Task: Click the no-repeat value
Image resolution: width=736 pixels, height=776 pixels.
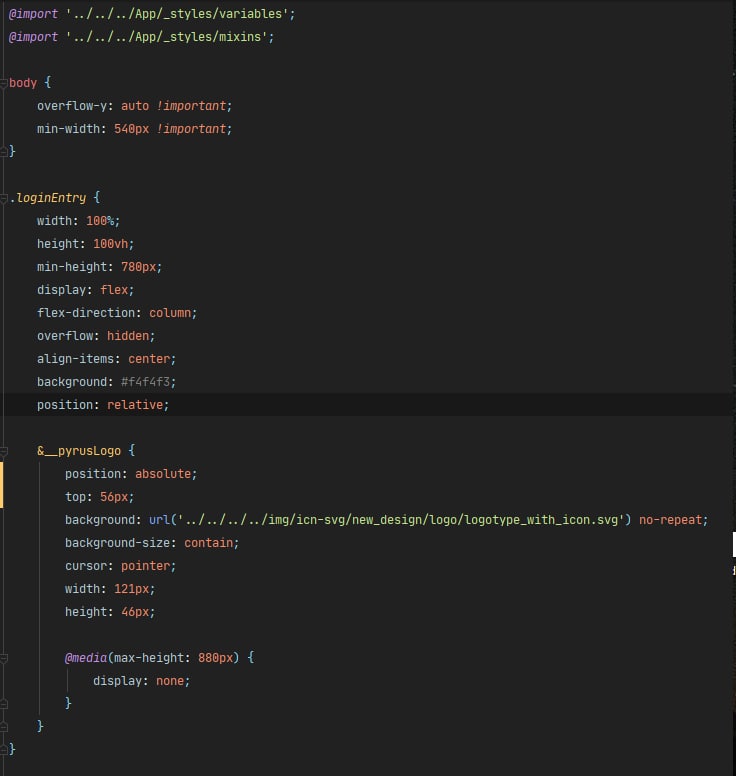Action: click(670, 520)
